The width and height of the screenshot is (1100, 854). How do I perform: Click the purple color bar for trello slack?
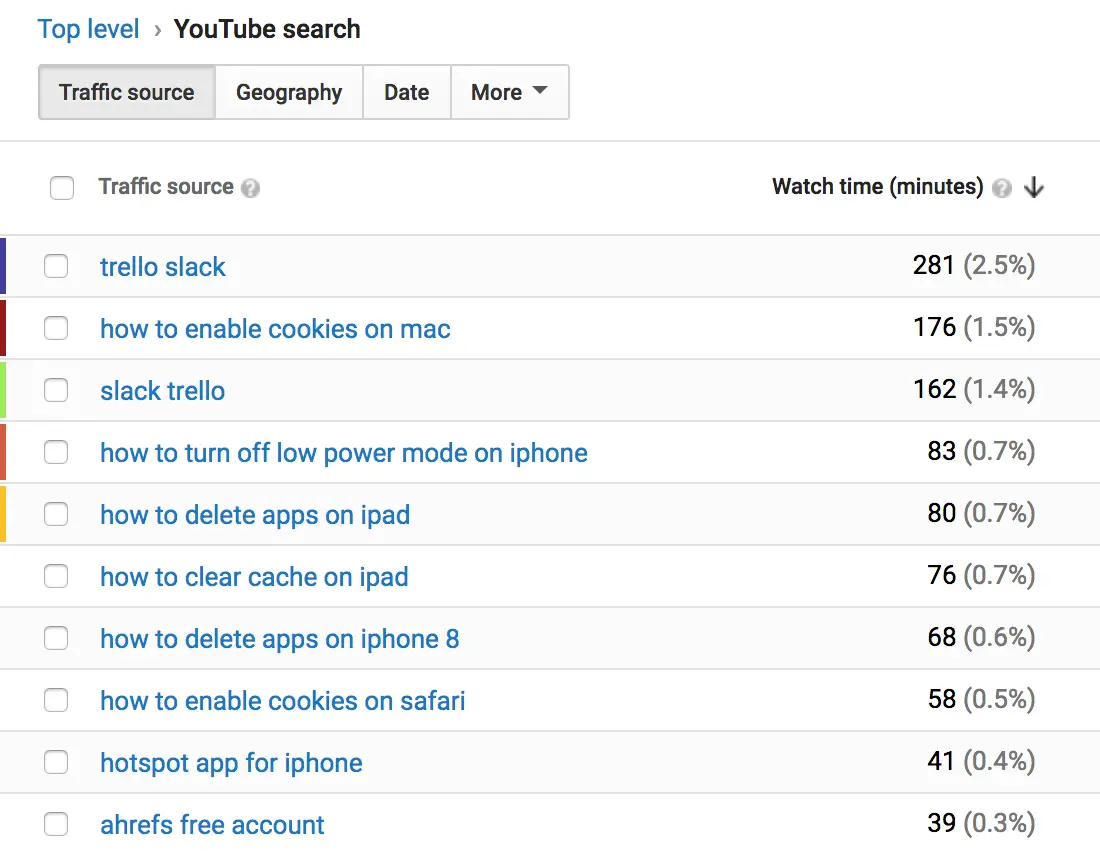(3, 266)
